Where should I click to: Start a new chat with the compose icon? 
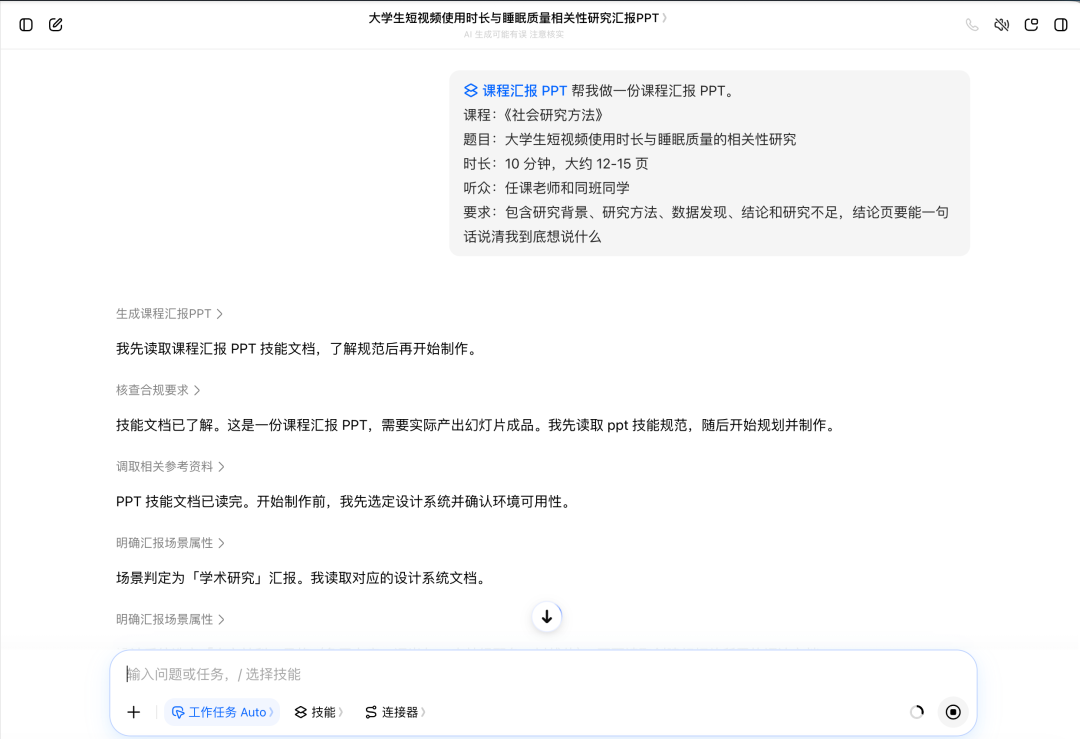(x=56, y=25)
